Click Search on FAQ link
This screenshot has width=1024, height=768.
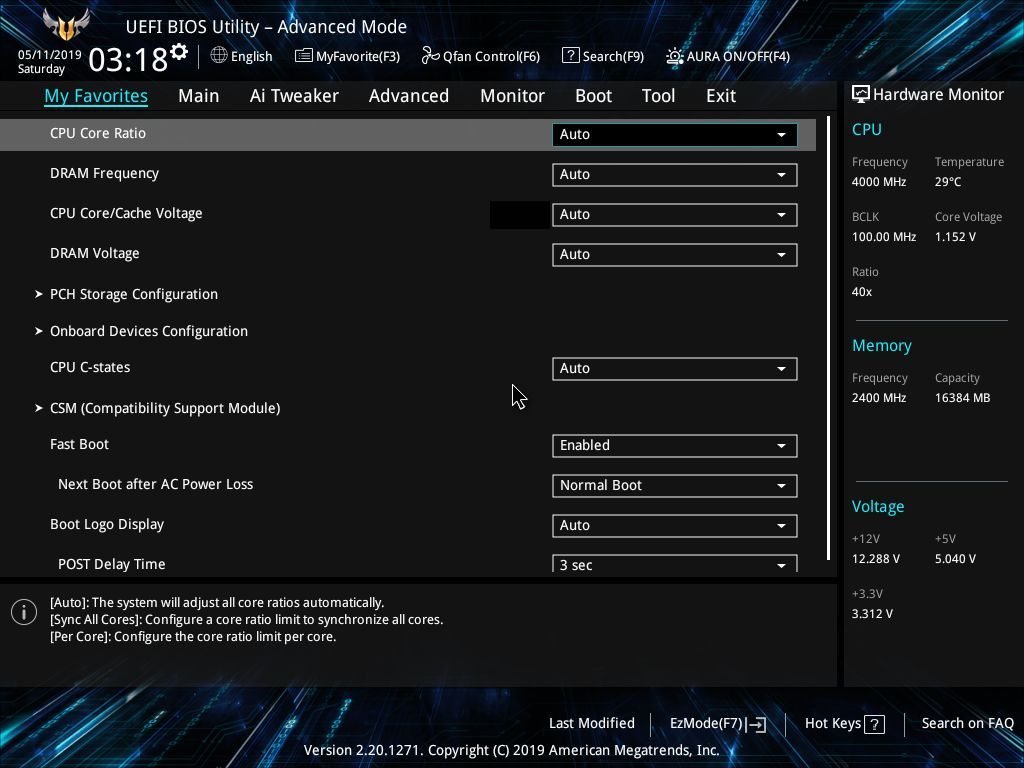967,723
